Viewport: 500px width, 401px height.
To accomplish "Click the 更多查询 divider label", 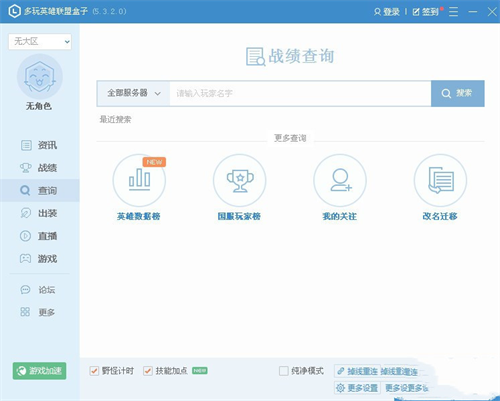I will pos(290,138).
